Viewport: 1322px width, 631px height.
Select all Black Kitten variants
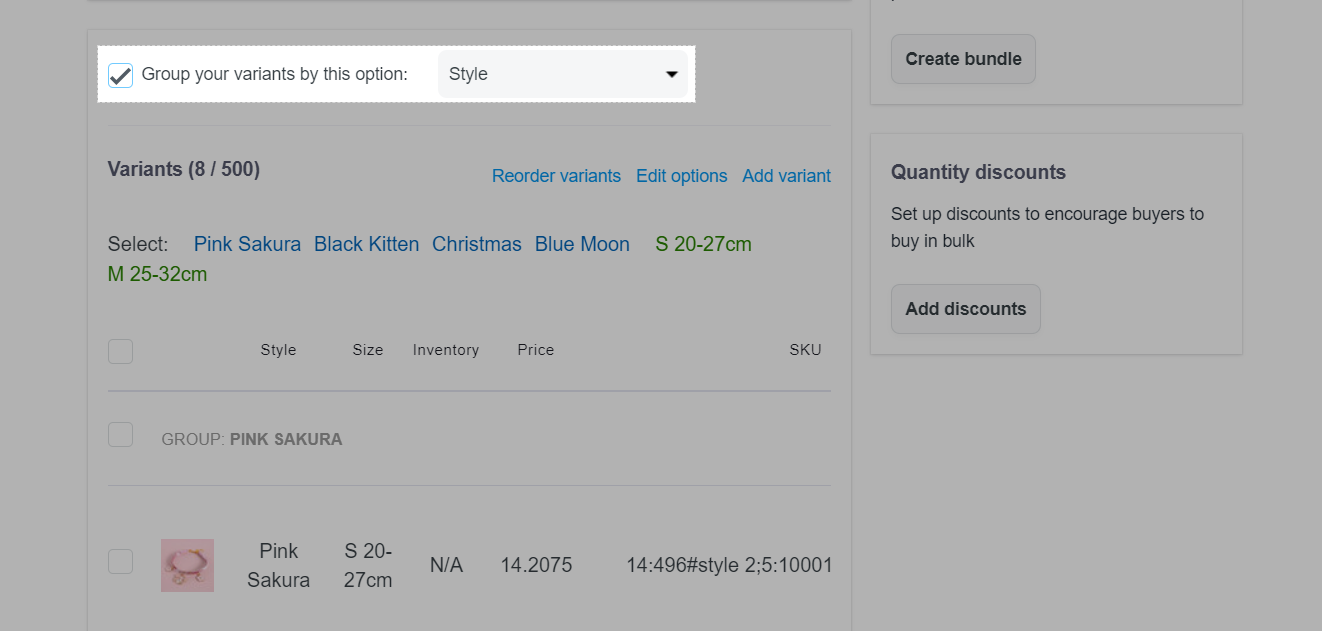point(366,244)
